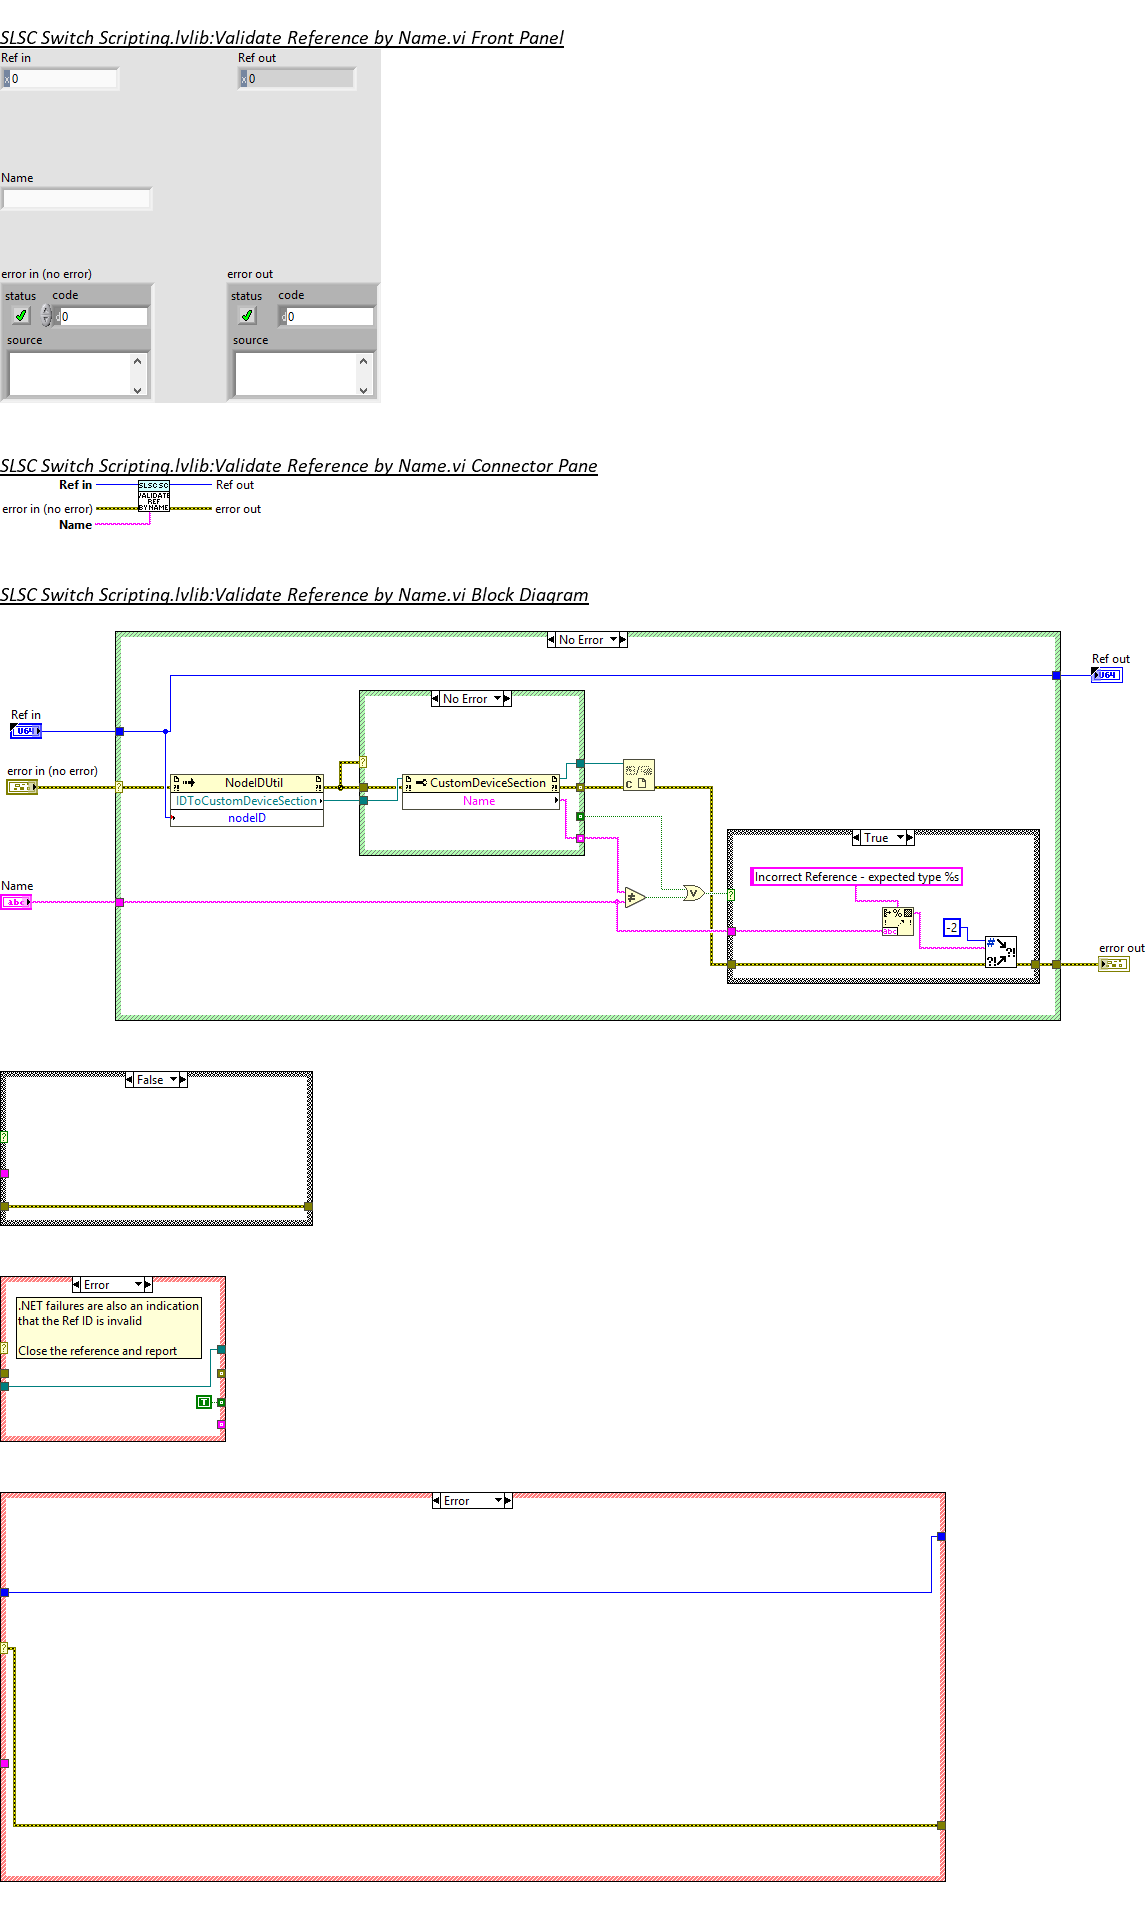Screen dimensions: 1147x1932
Task: Open dropdown of Error case with .NET comment
Action: 139,1285
